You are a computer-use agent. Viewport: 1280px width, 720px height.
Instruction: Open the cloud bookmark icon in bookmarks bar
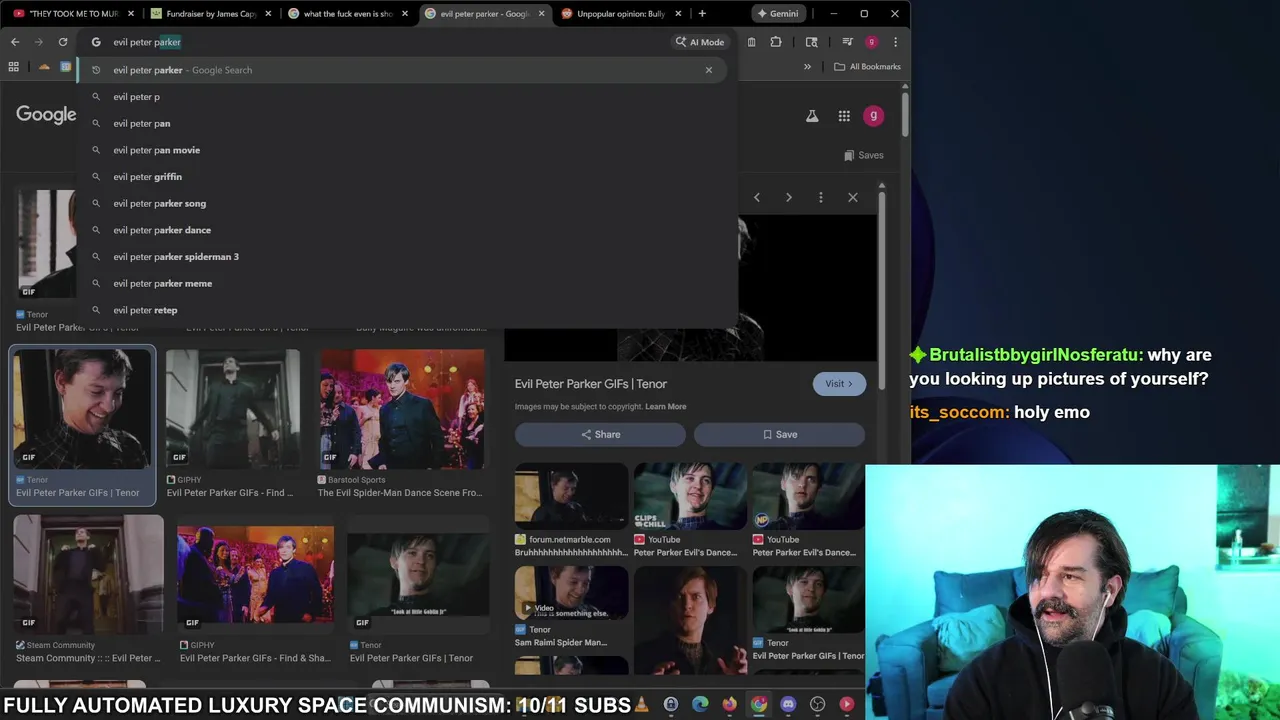[44, 67]
